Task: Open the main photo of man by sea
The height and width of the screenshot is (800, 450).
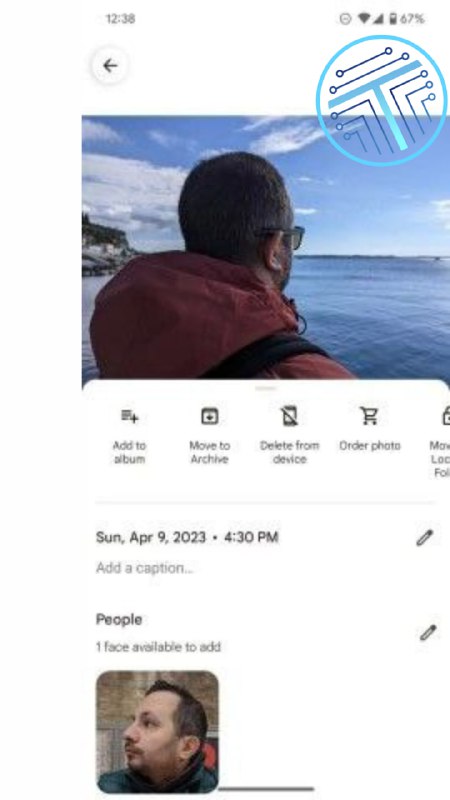Action: pyautogui.click(x=266, y=247)
